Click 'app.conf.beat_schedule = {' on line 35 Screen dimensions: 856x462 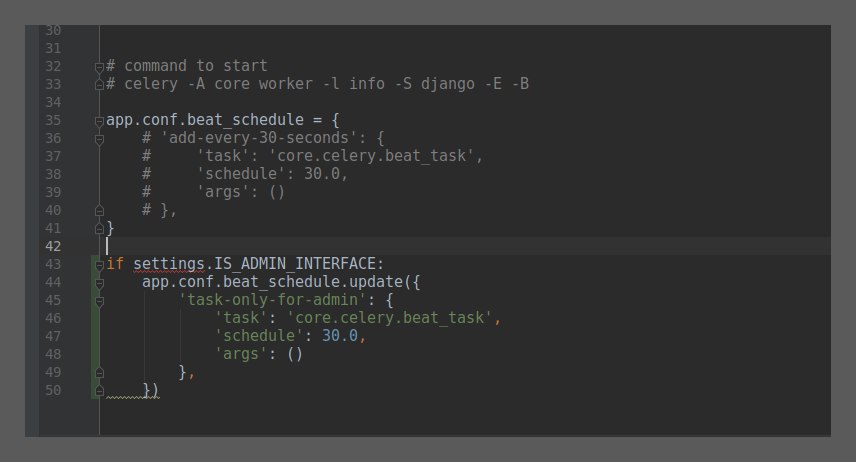223,120
